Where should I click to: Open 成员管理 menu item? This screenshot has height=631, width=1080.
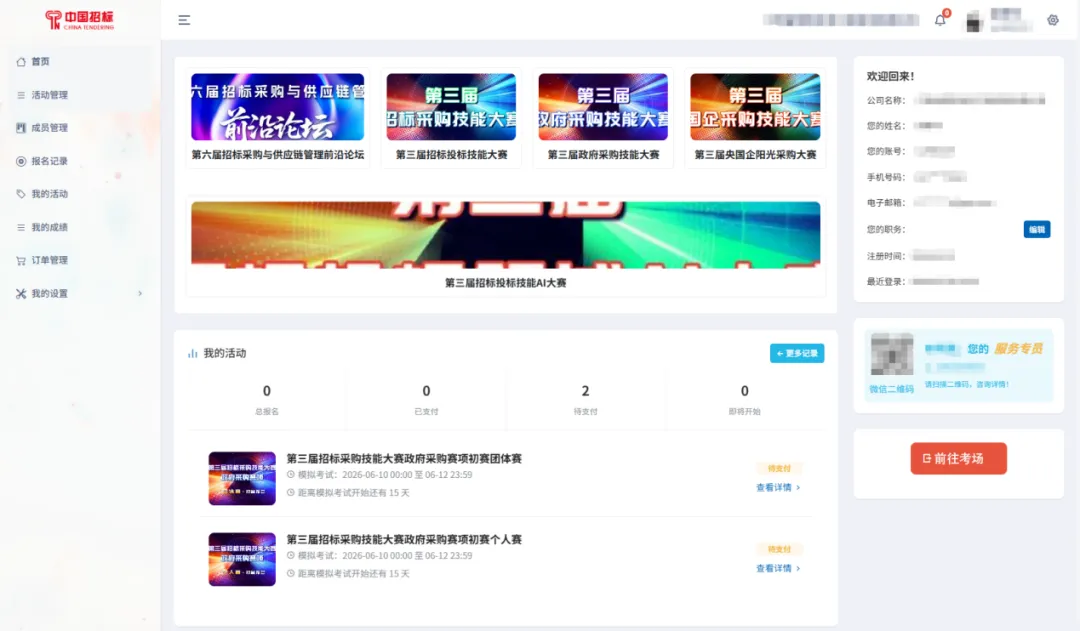point(50,127)
